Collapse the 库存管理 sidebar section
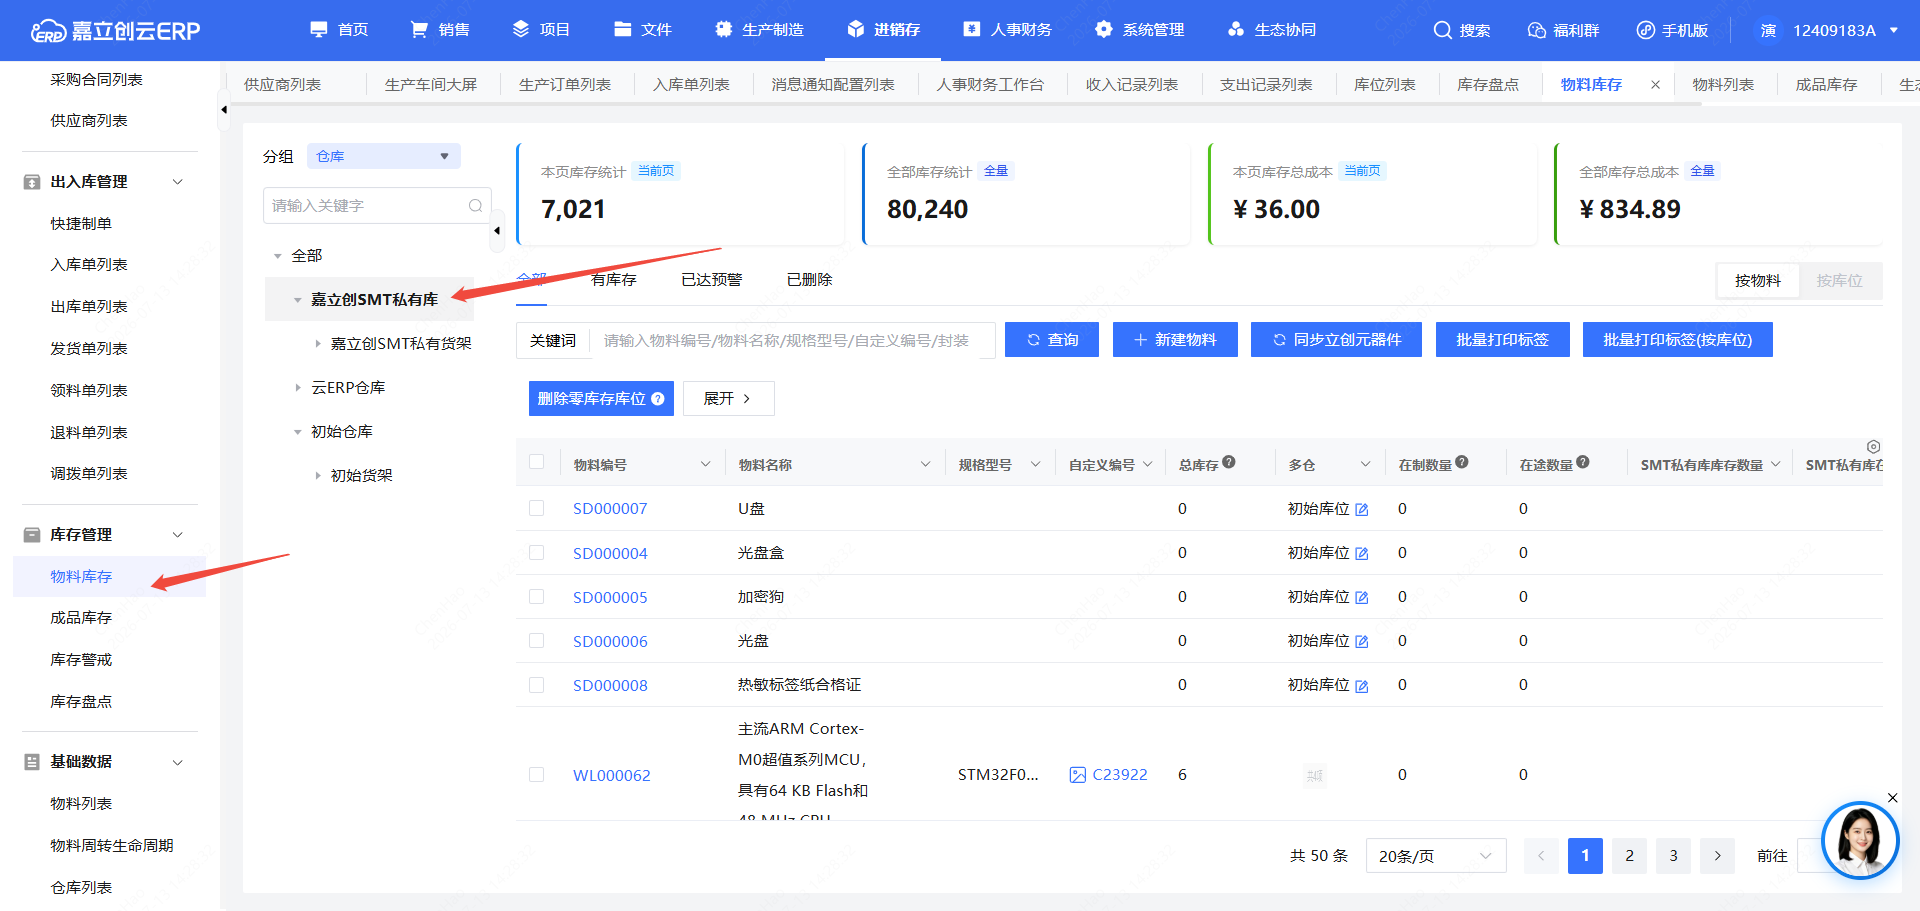This screenshot has width=1920, height=911. click(x=178, y=534)
